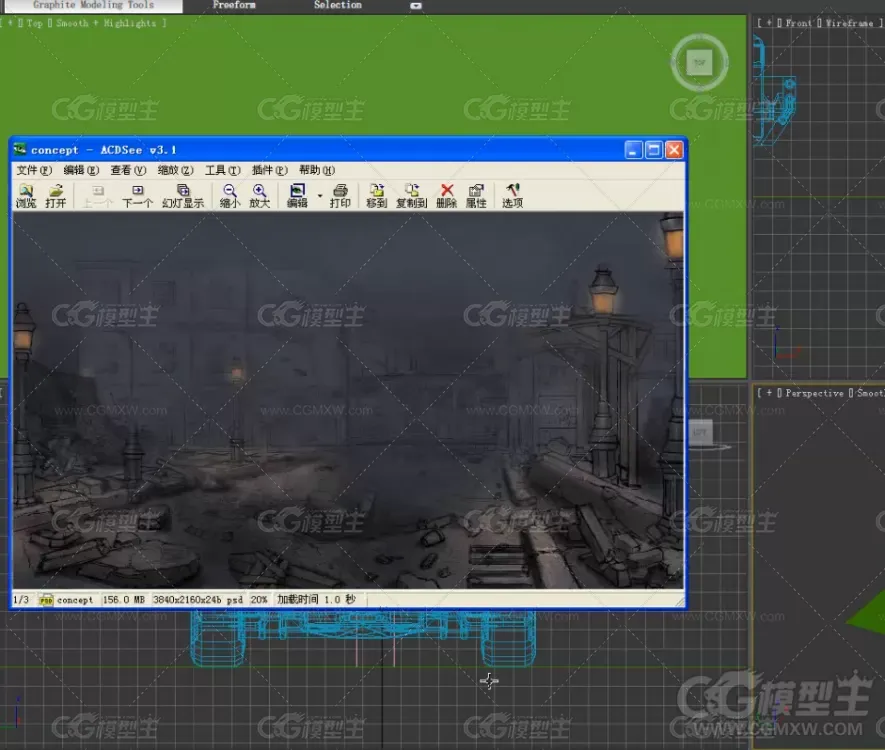Switch to the Graphite Modeling Tools tab
The image size is (885, 750).
pos(93,5)
